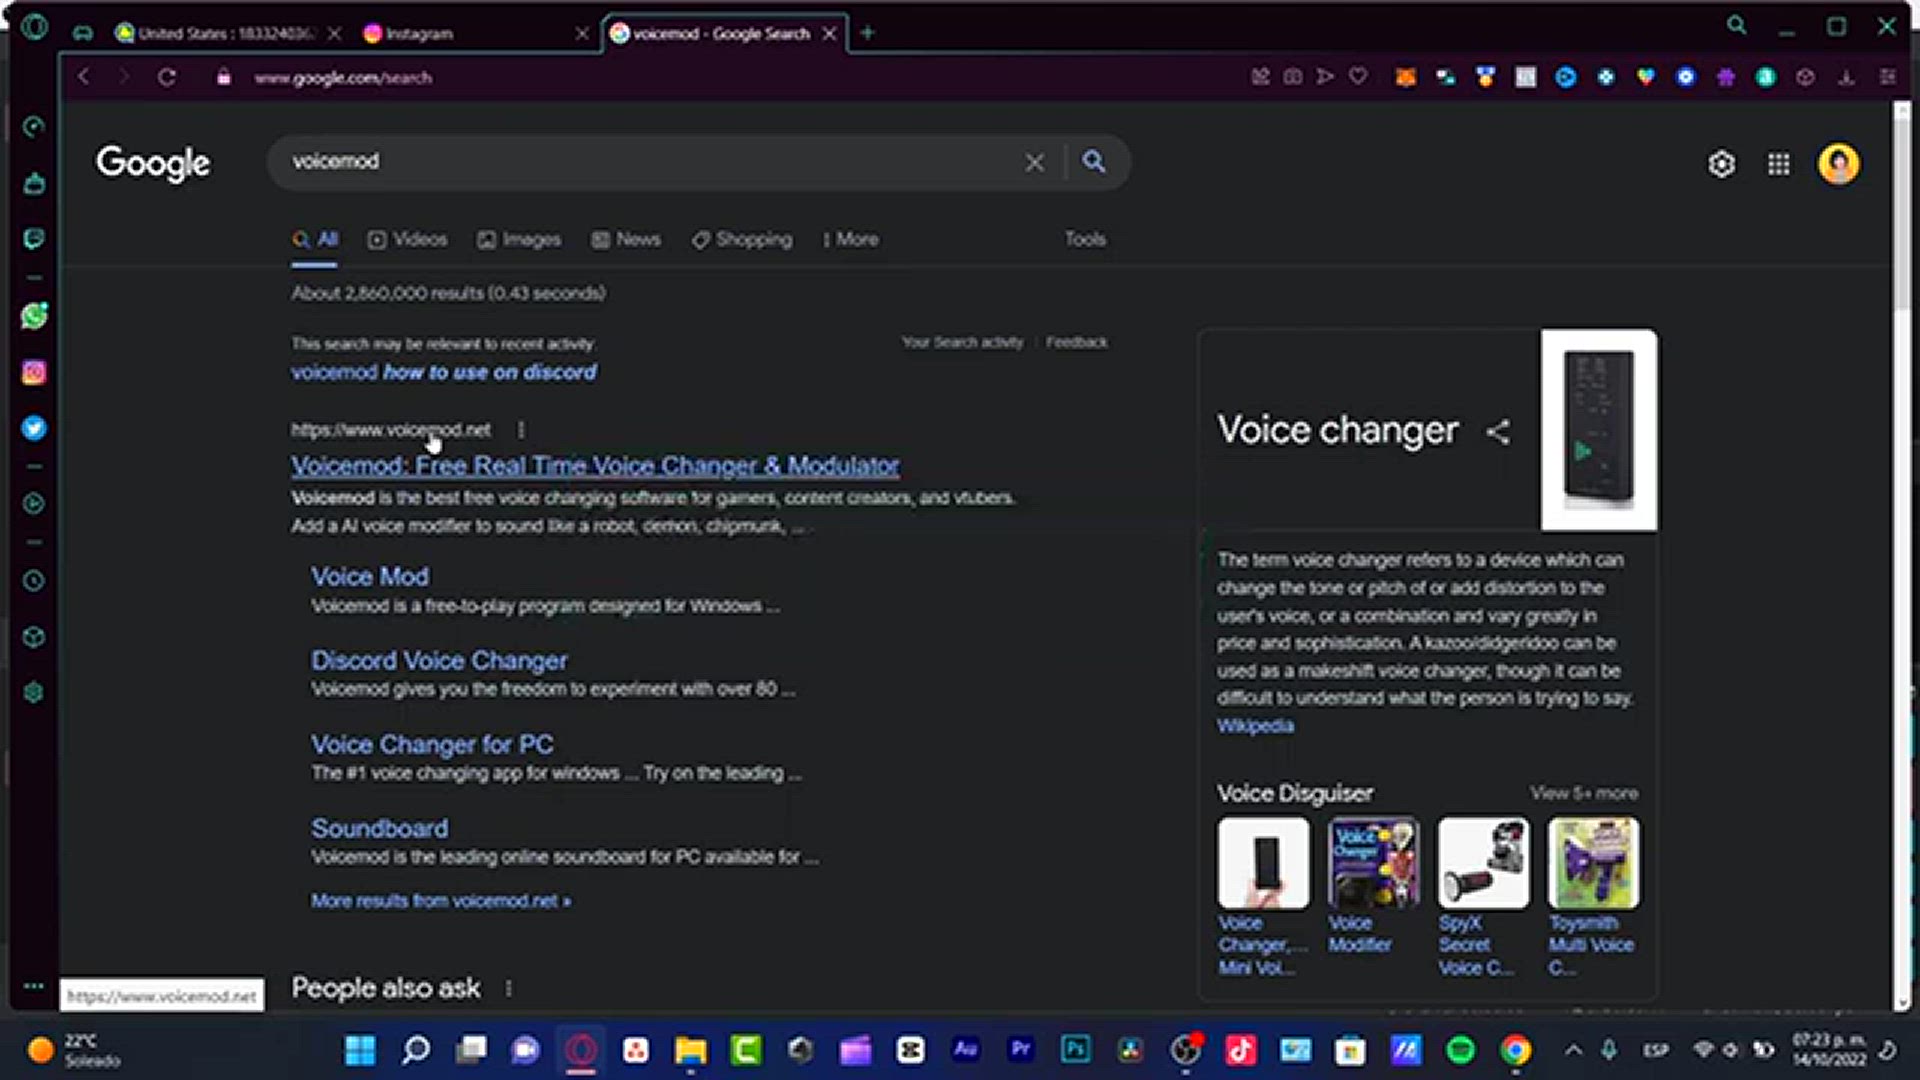Open the Google apps grid
This screenshot has height=1080, width=1920.
coord(1779,164)
